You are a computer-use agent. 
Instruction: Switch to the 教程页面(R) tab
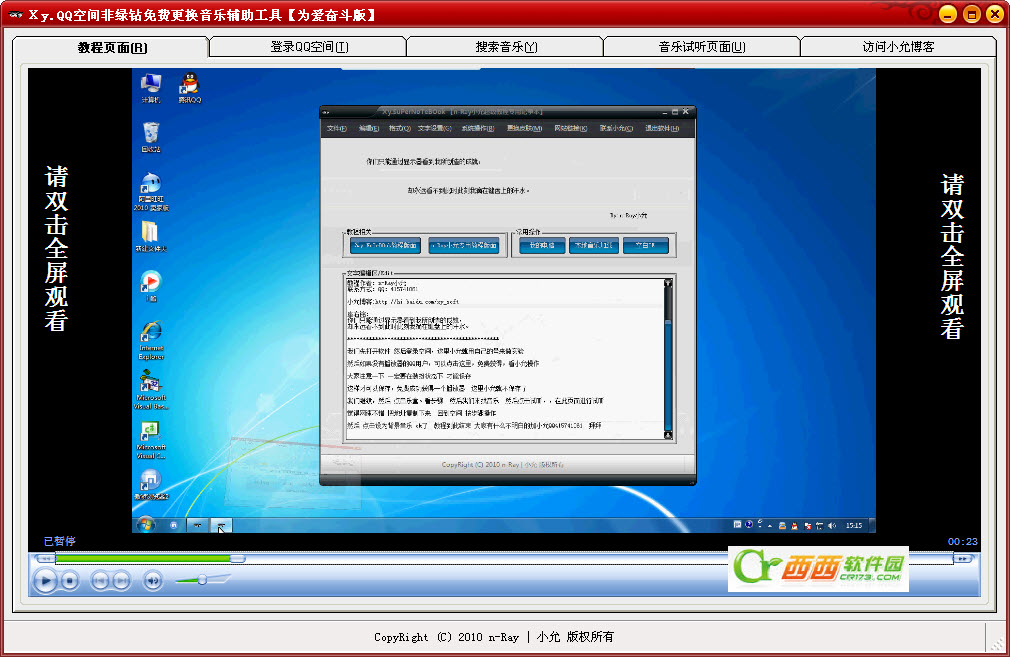tap(111, 47)
